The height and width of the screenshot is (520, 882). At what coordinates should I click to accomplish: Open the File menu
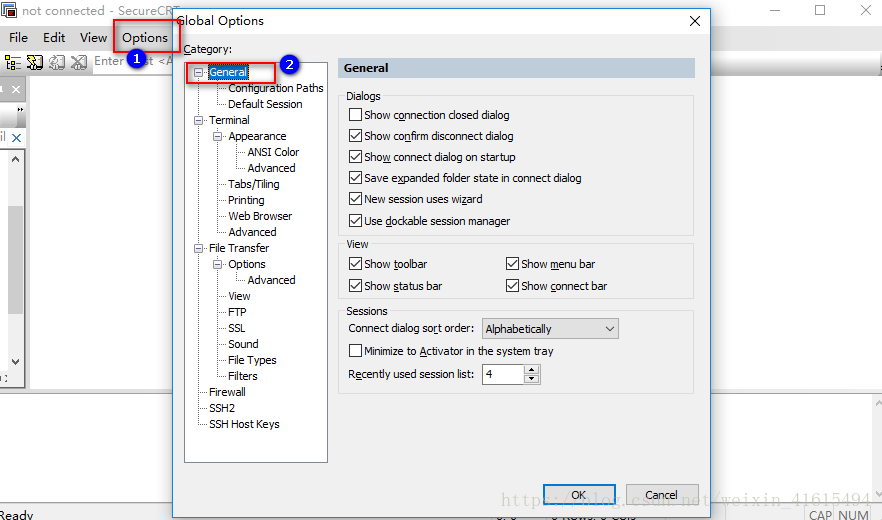[18, 38]
